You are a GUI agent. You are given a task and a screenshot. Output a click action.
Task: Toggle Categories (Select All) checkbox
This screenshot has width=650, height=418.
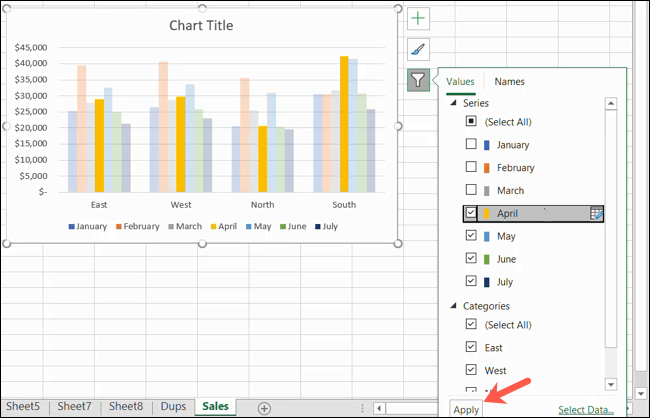pos(471,324)
